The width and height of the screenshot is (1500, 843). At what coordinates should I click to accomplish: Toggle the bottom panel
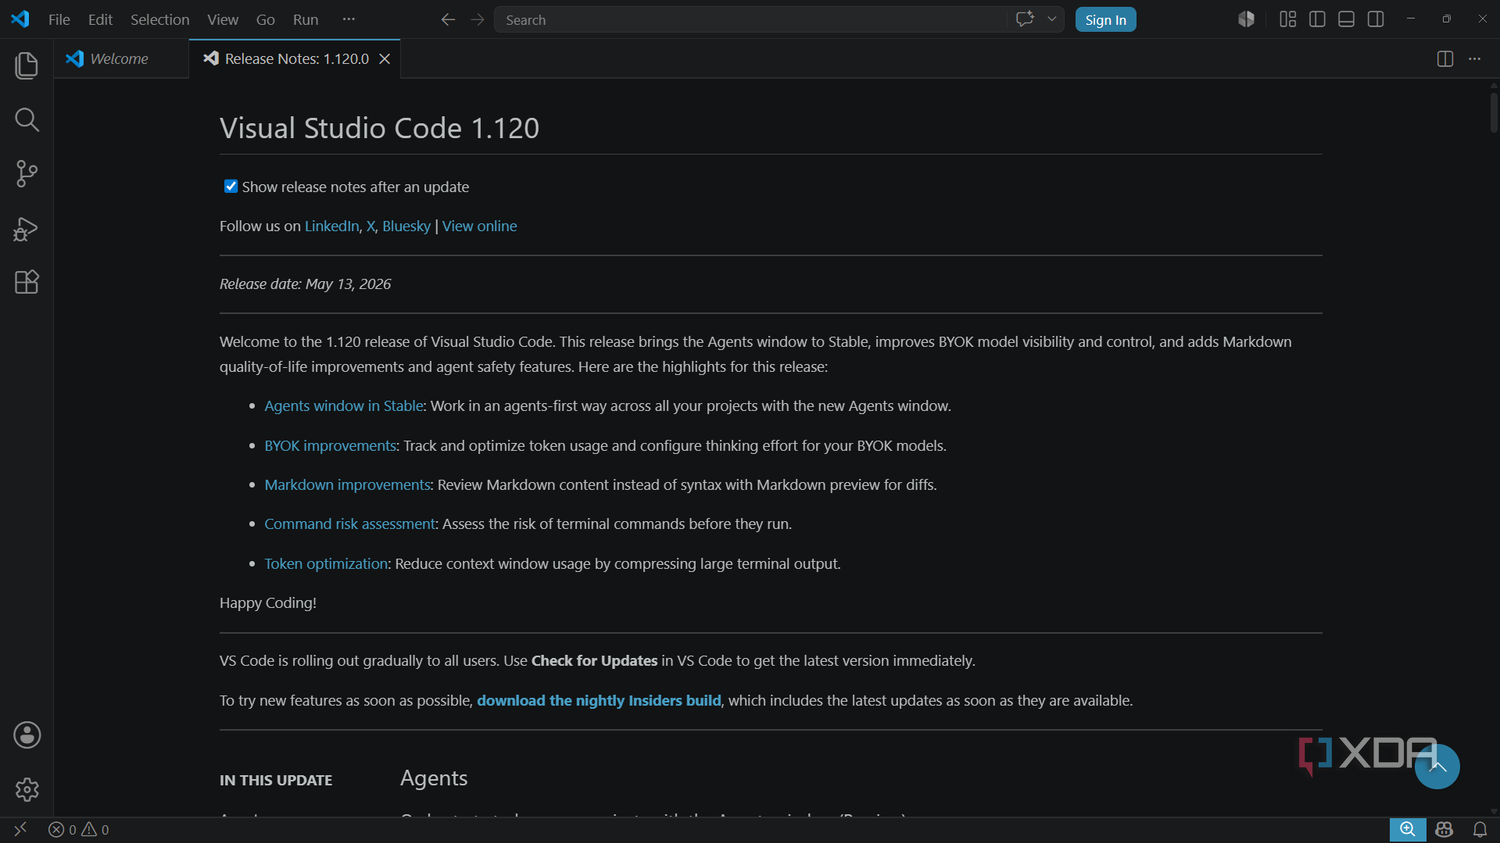1346,19
